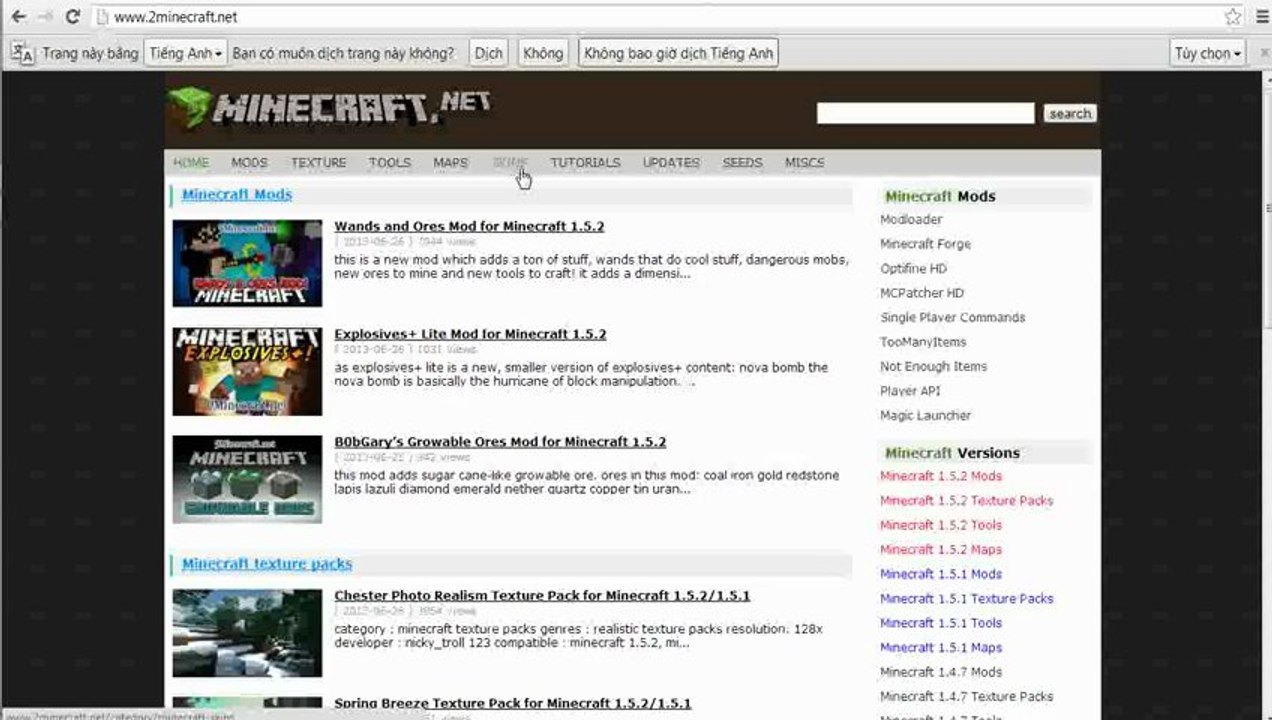Go to the SEEDS menu item

pos(742,162)
